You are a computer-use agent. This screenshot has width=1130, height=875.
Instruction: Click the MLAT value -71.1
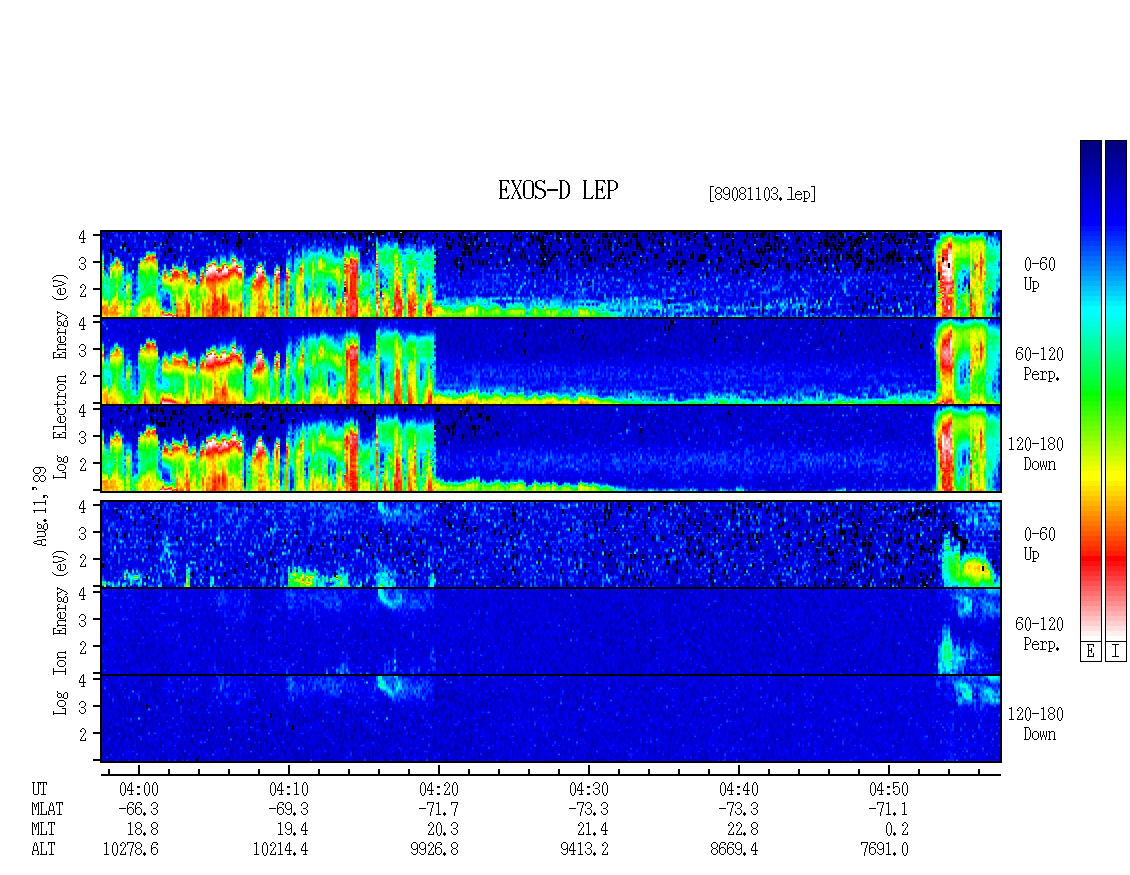click(889, 809)
